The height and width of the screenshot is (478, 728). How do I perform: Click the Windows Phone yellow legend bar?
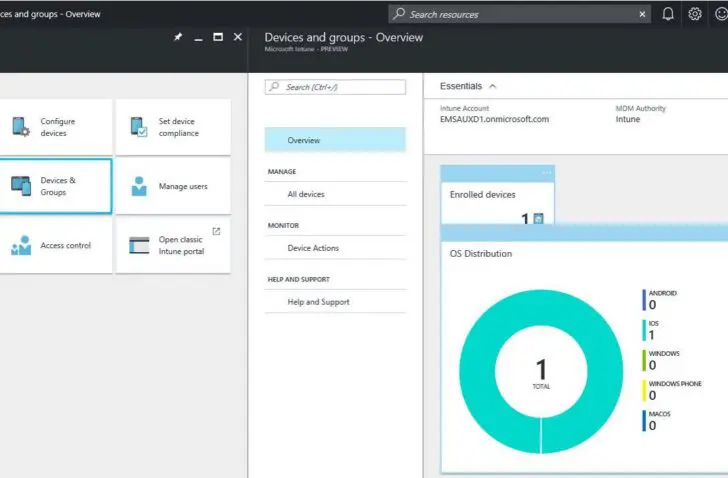(644, 390)
